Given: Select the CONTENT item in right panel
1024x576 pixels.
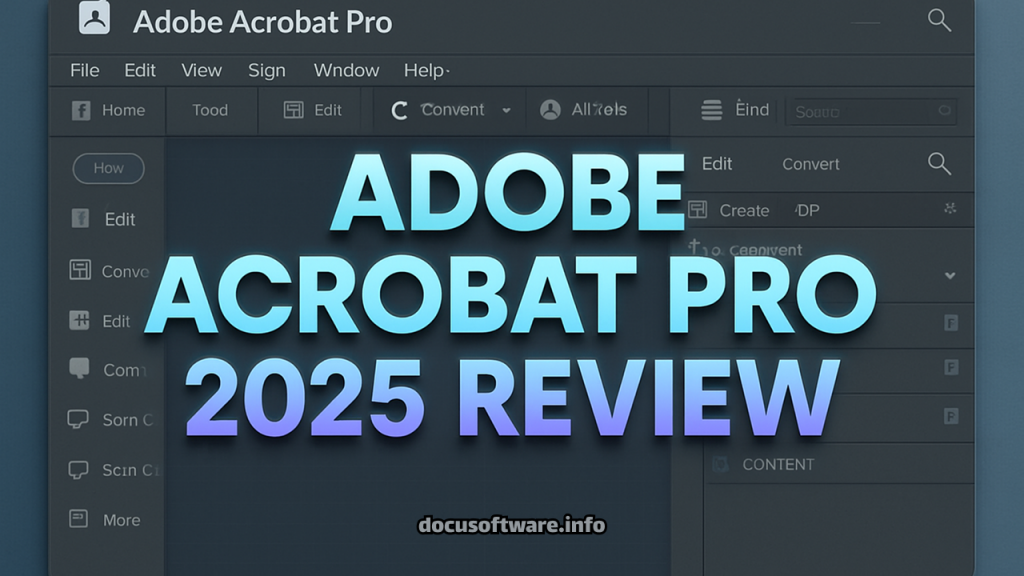Looking at the screenshot, I should [x=777, y=464].
